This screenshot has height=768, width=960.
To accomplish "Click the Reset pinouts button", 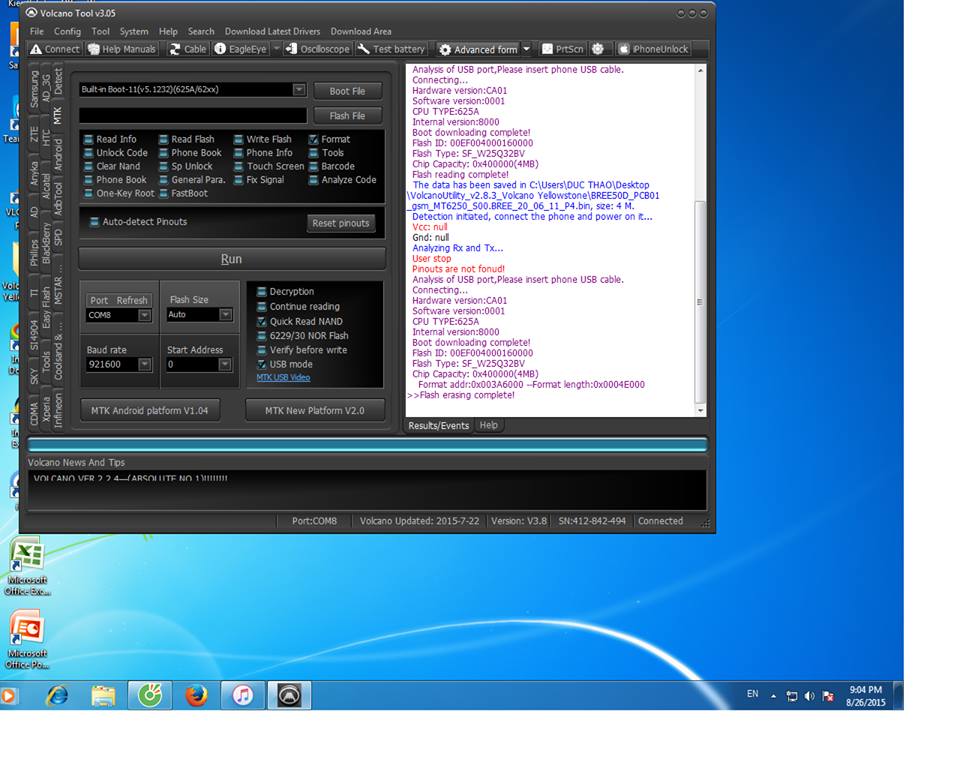I will pyautogui.click(x=340, y=223).
